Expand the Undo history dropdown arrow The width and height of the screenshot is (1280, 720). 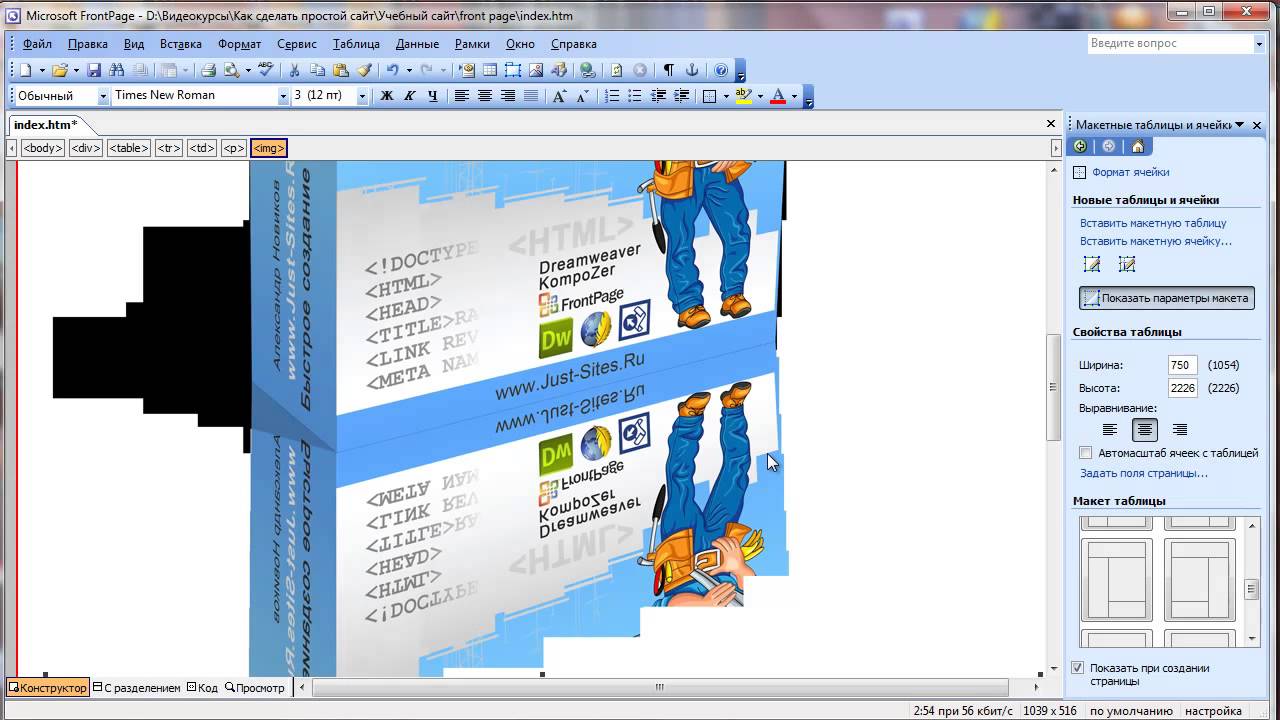[408, 70]
